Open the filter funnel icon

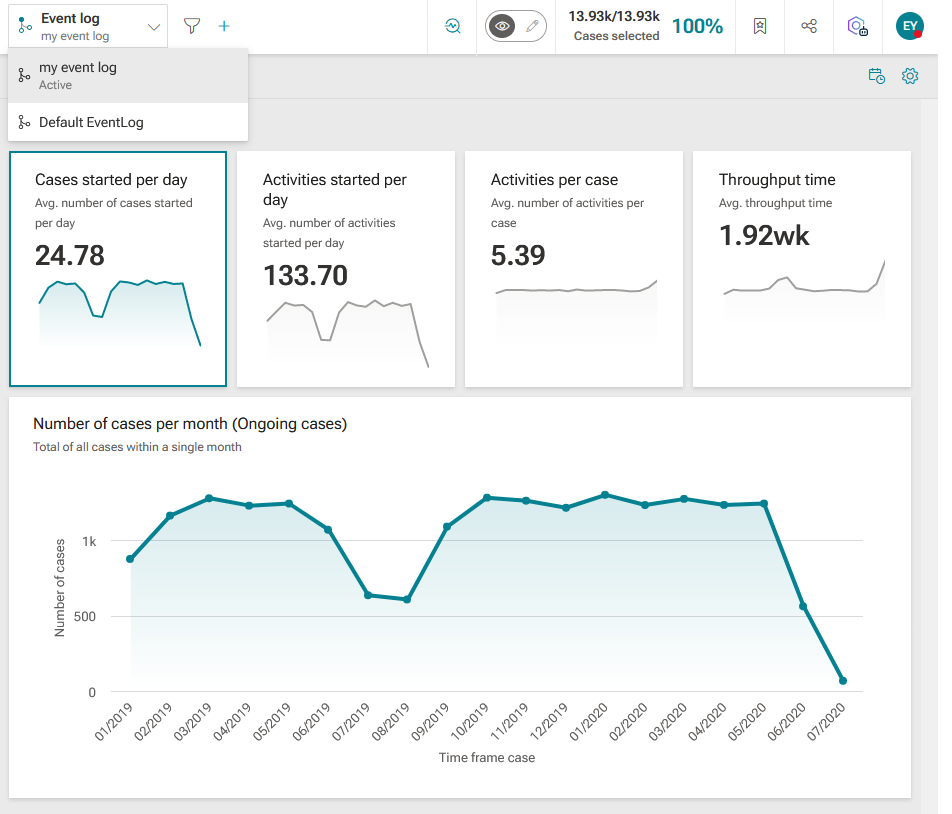coord(192,26)
